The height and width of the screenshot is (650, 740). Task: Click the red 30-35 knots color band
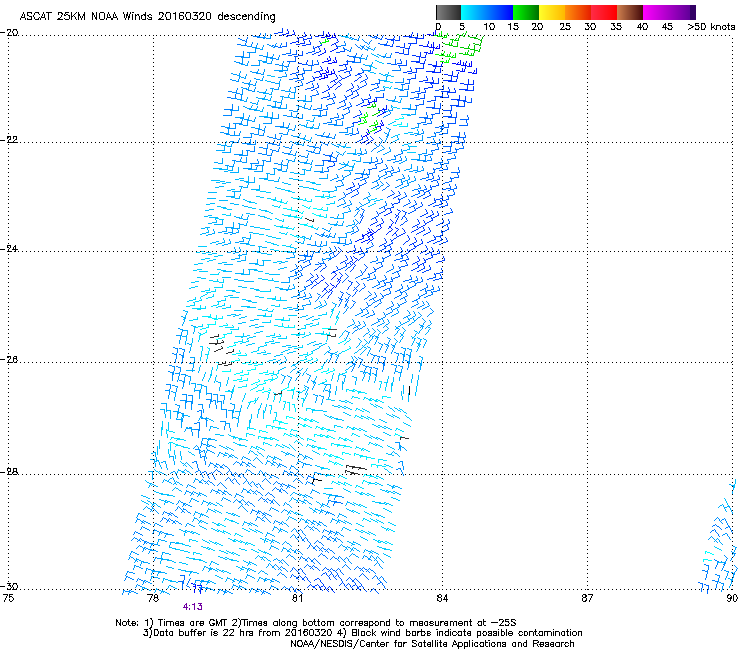tap(604, 12)
